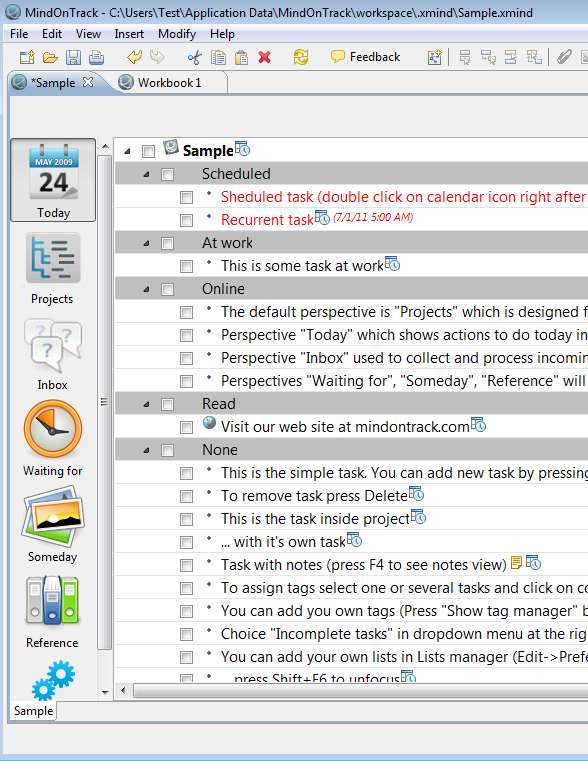Screen dimensions: 588x761
Task: Click the paperclip Attachment icon
Action: tap(564, 57)
